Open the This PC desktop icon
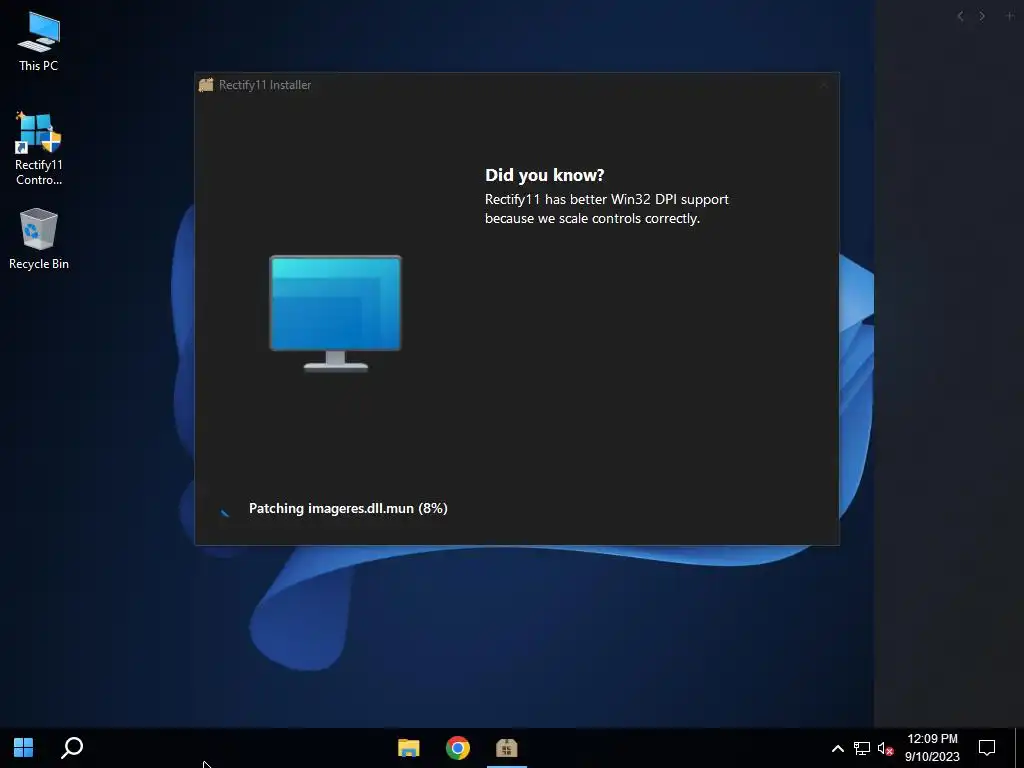 39,41
